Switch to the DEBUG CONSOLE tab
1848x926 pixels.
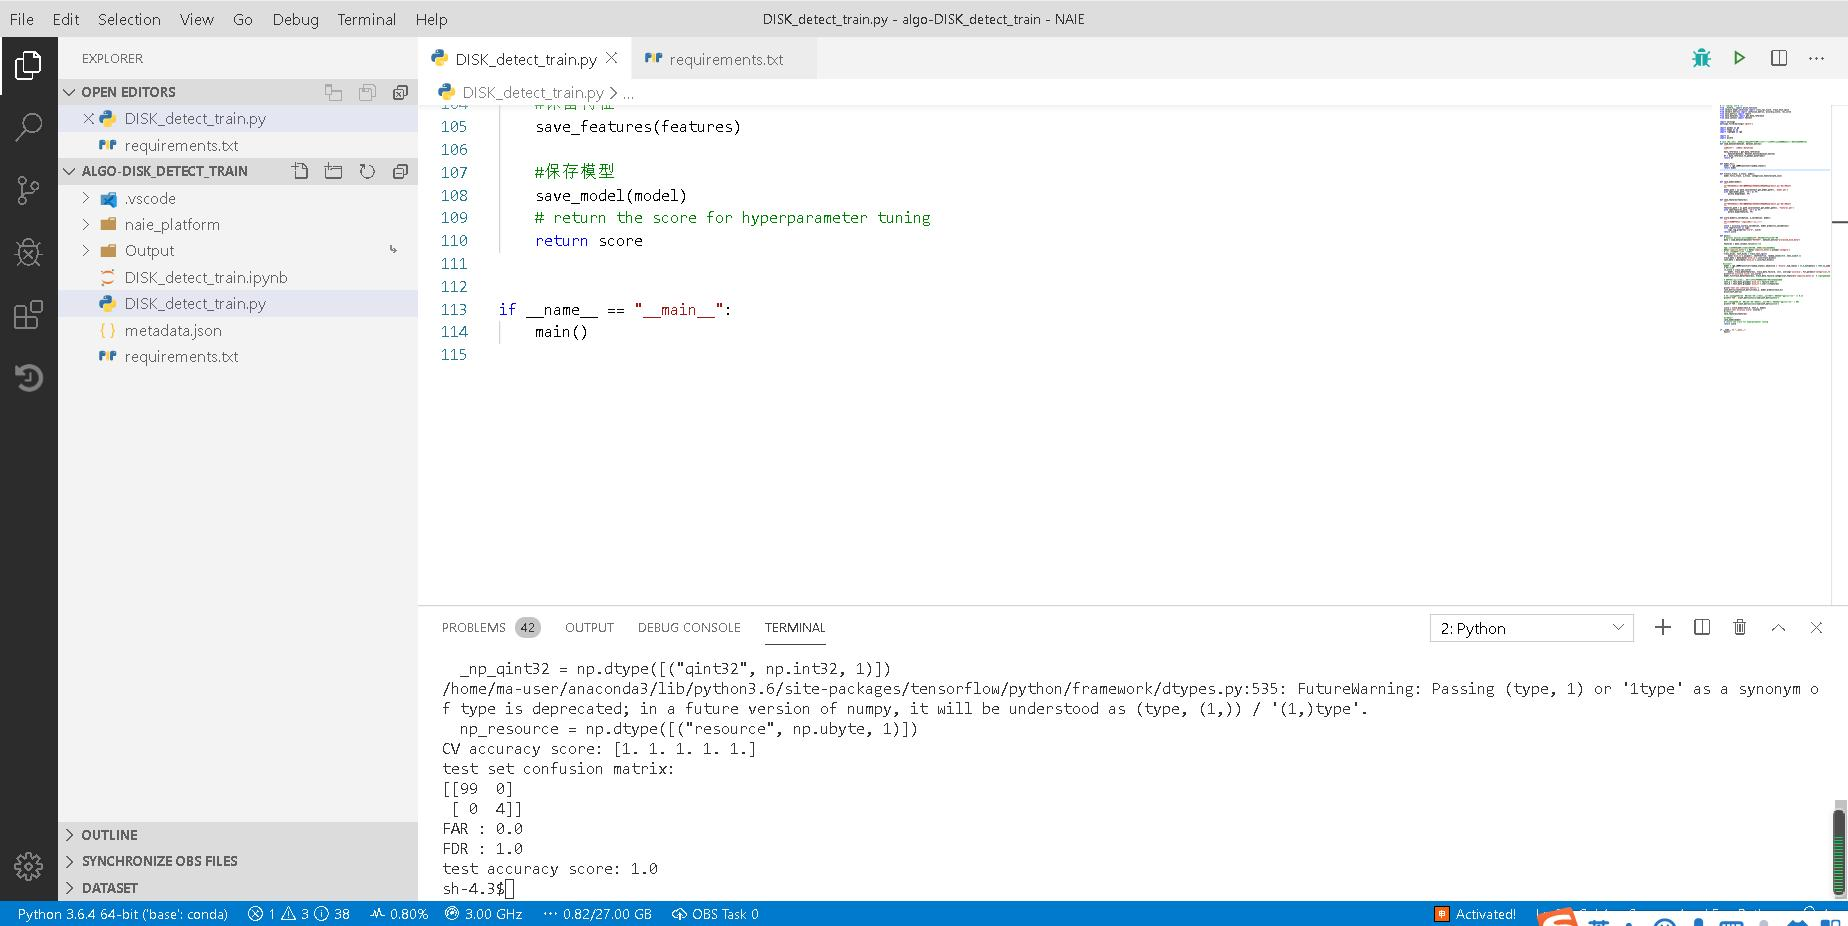coord(689,627)
